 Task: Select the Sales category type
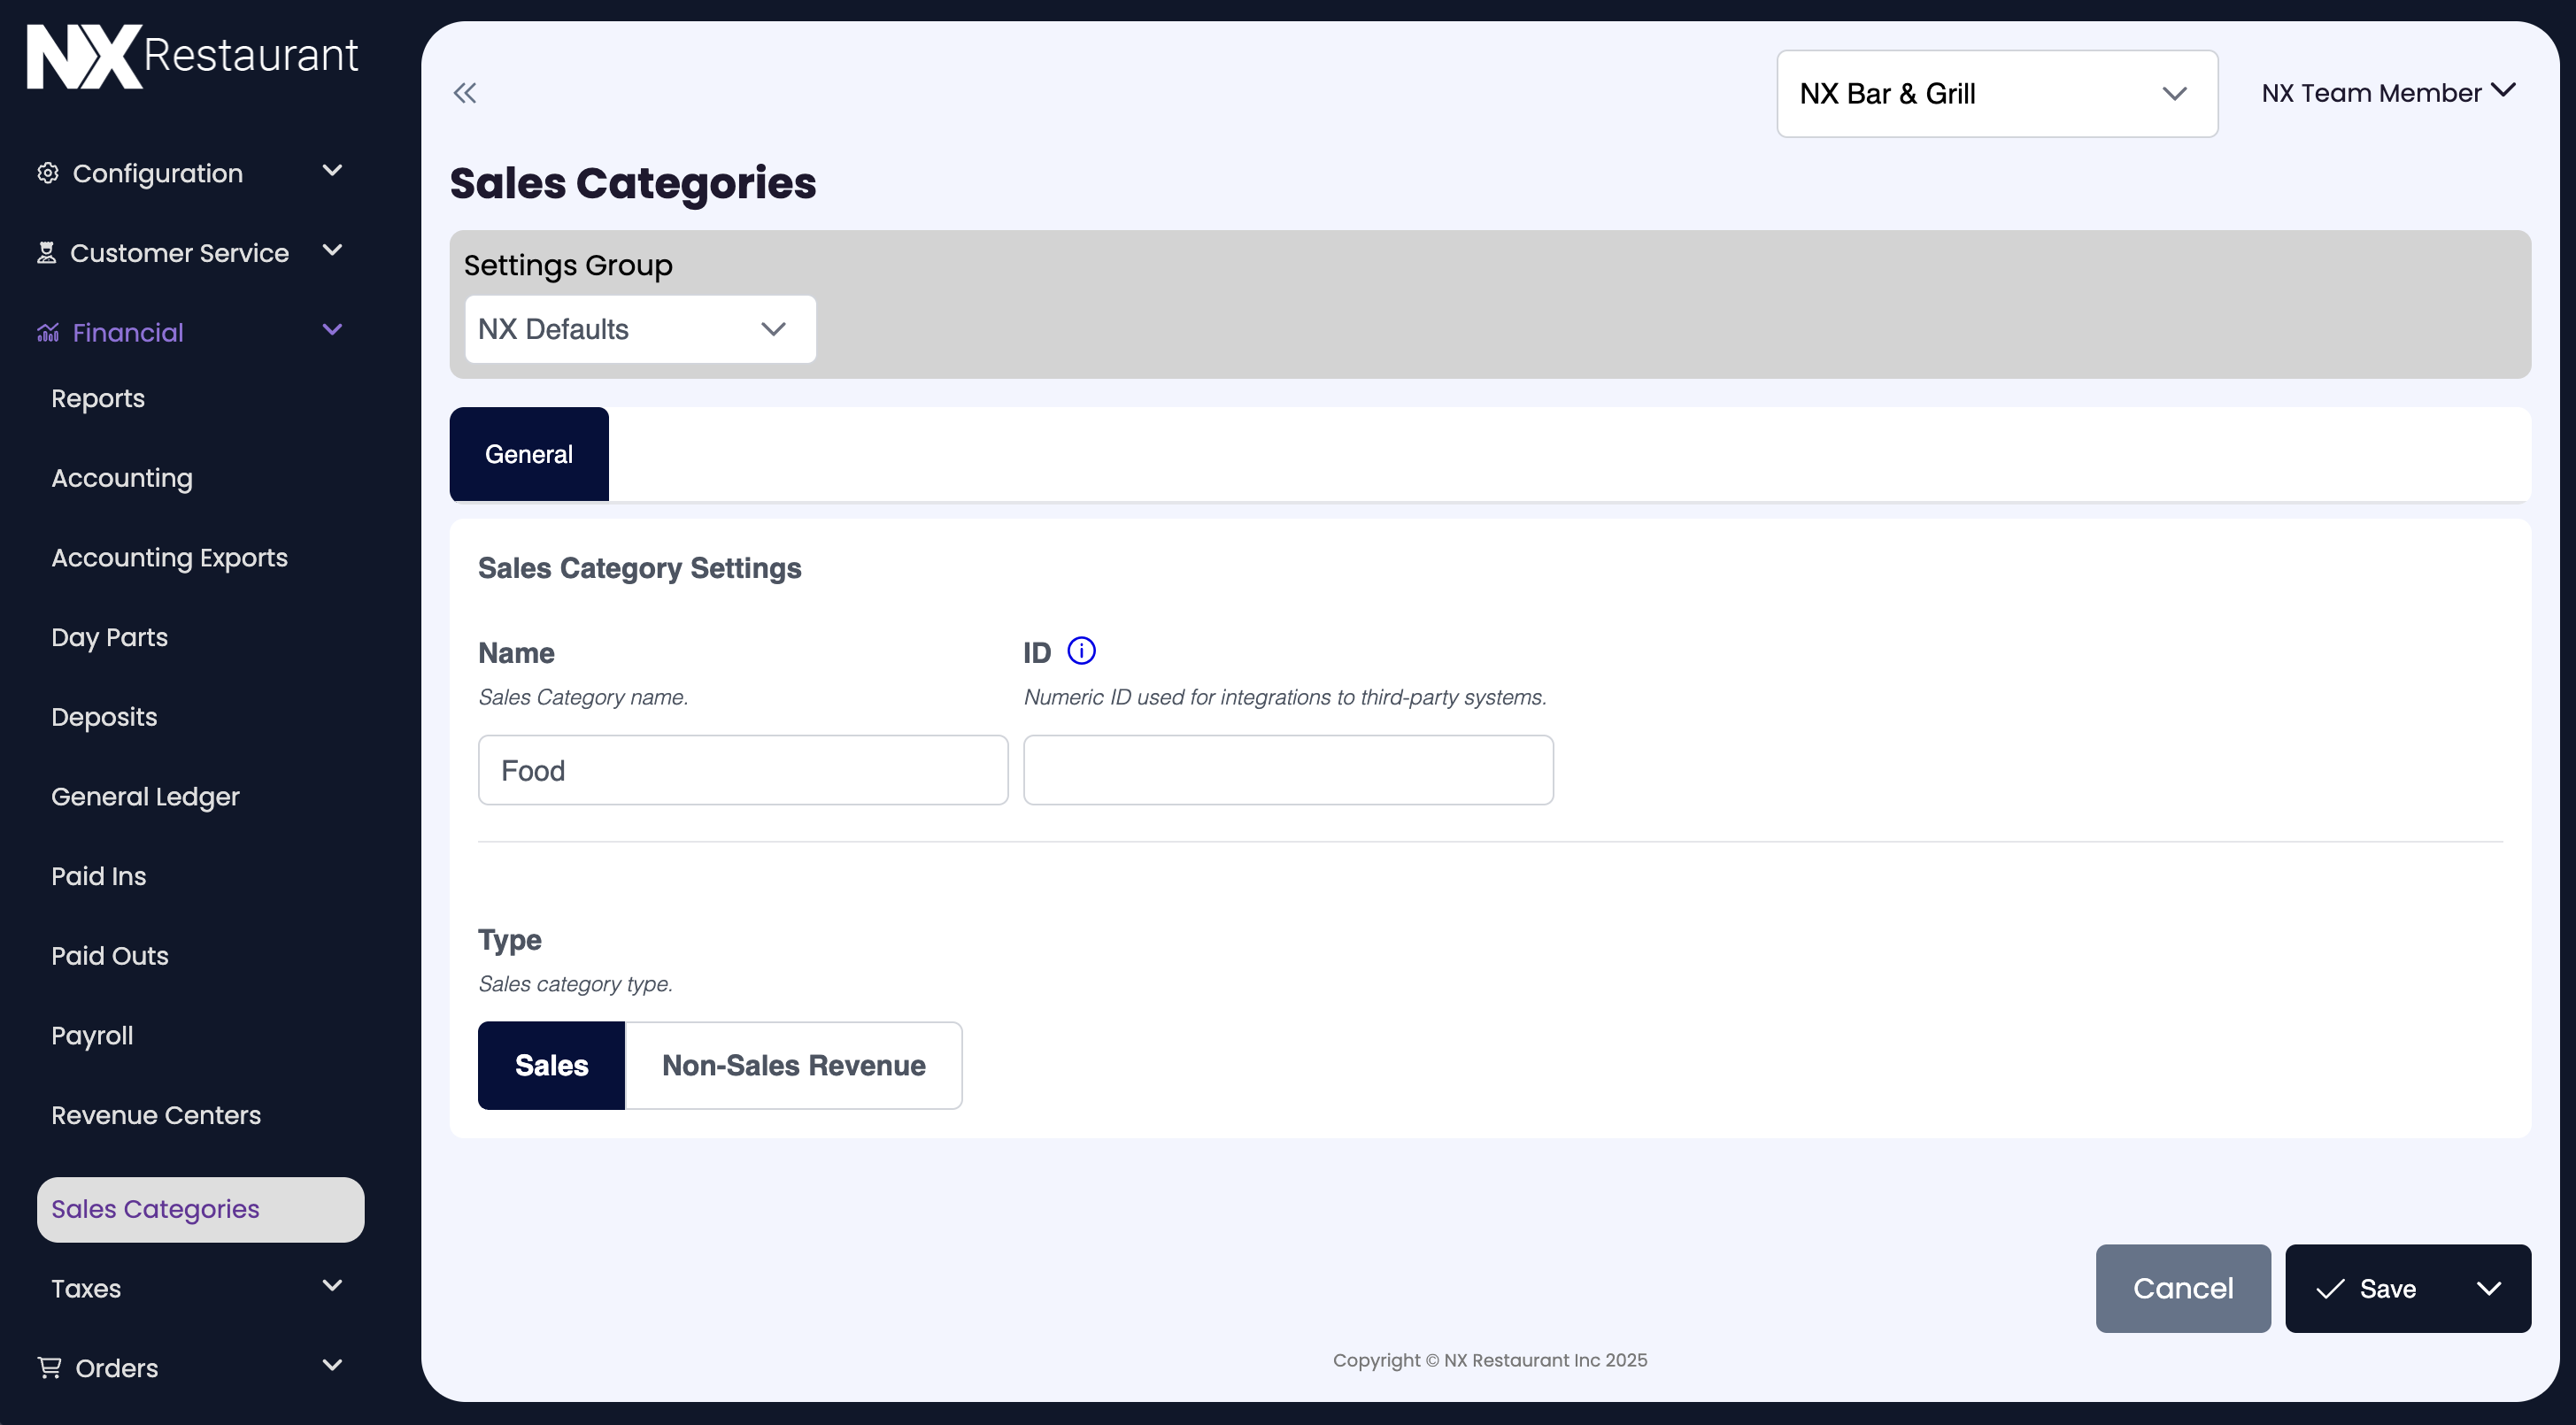tap(551, 1065)
